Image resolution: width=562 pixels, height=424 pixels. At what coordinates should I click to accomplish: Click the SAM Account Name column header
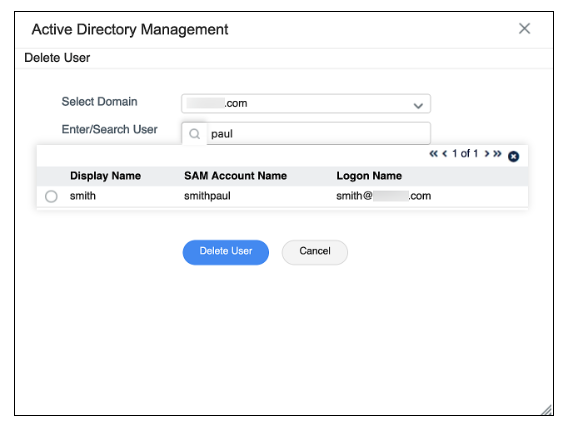coord(235,176)
